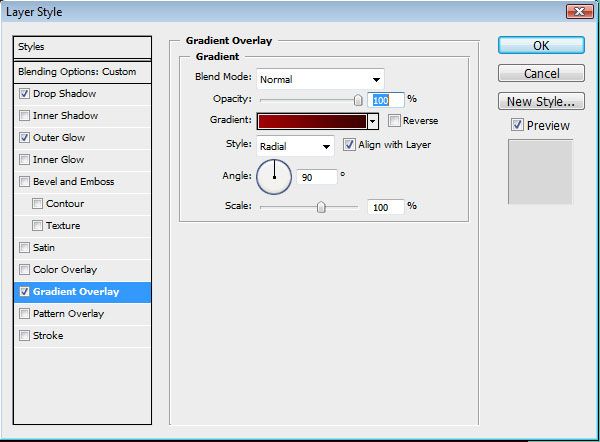Enable the Satin checkbox
This screenshot has width=600, height=442.
24,248
